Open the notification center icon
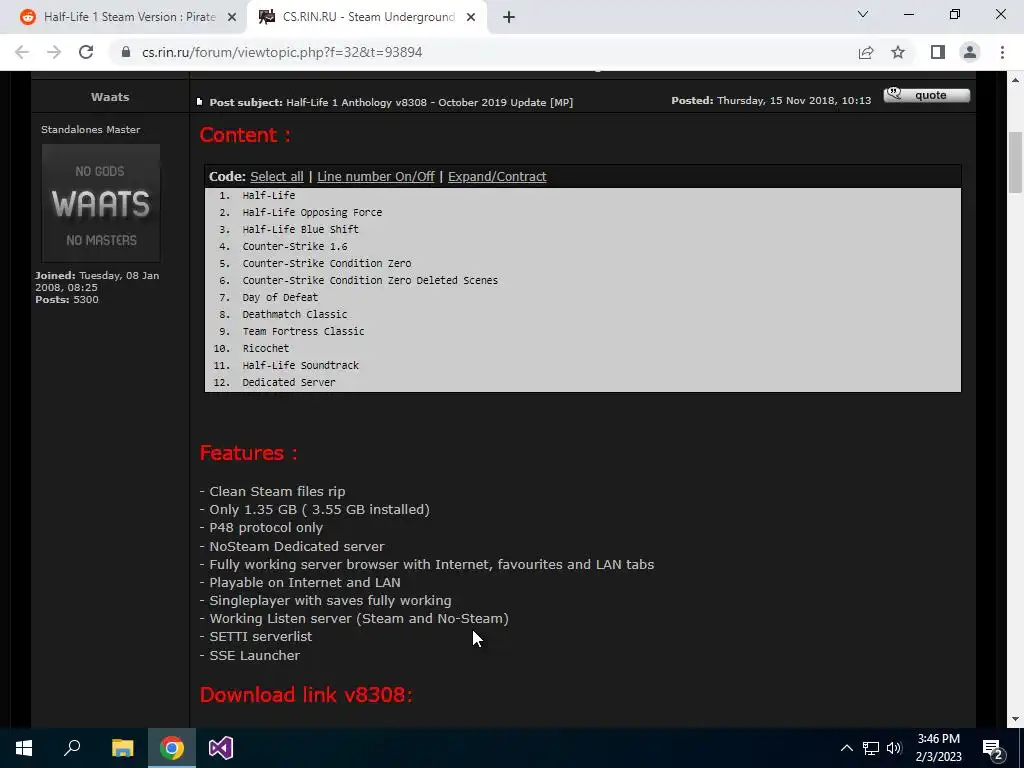The height and width of the screenshot is (768, 1024). [x=993, y=748]
